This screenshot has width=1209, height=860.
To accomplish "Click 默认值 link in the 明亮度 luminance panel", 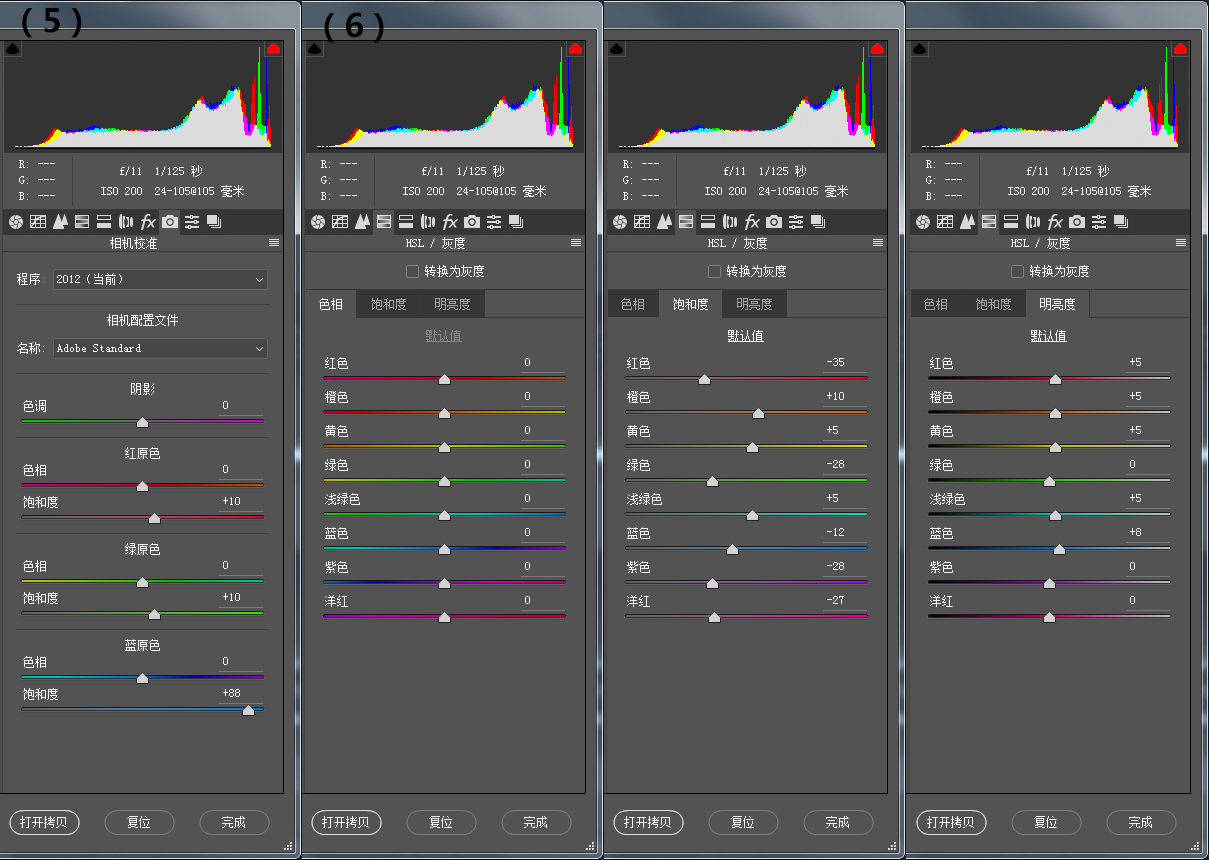I will pos(1048,336).
